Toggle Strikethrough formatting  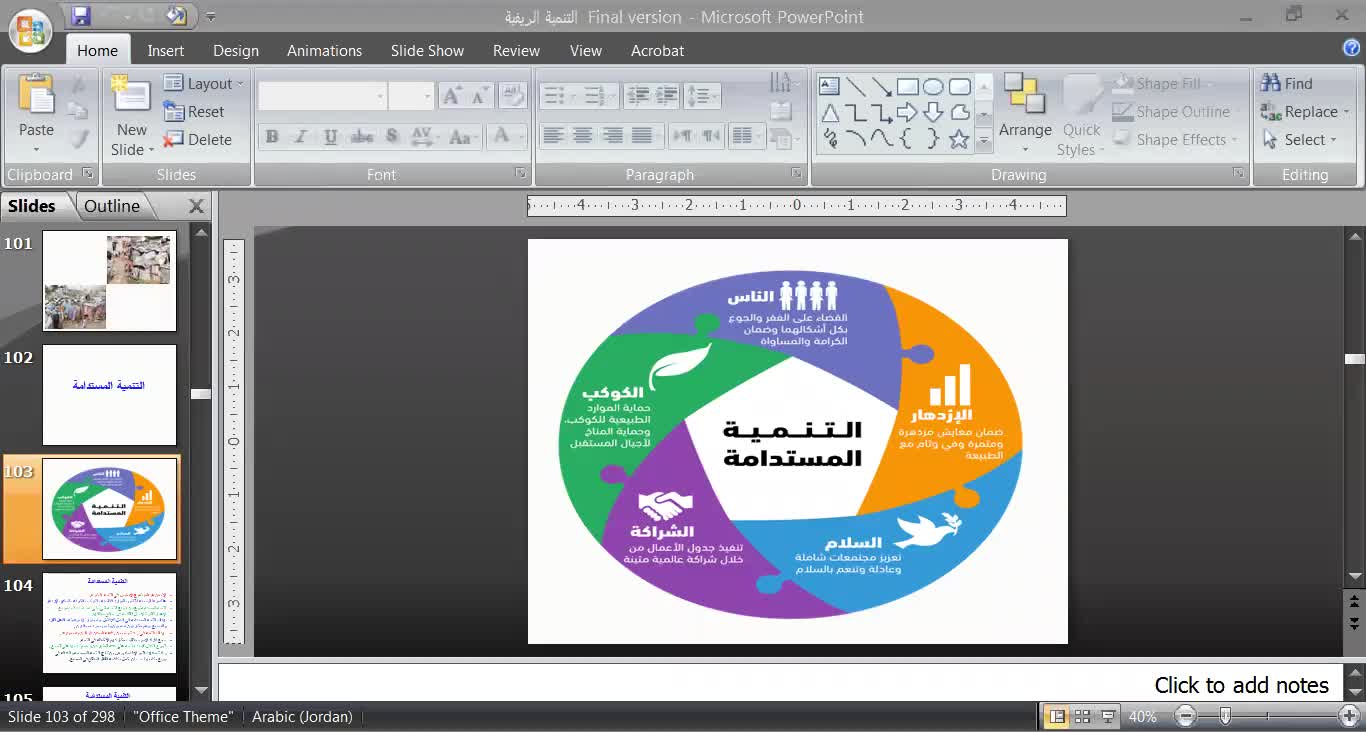coord(361,137)
